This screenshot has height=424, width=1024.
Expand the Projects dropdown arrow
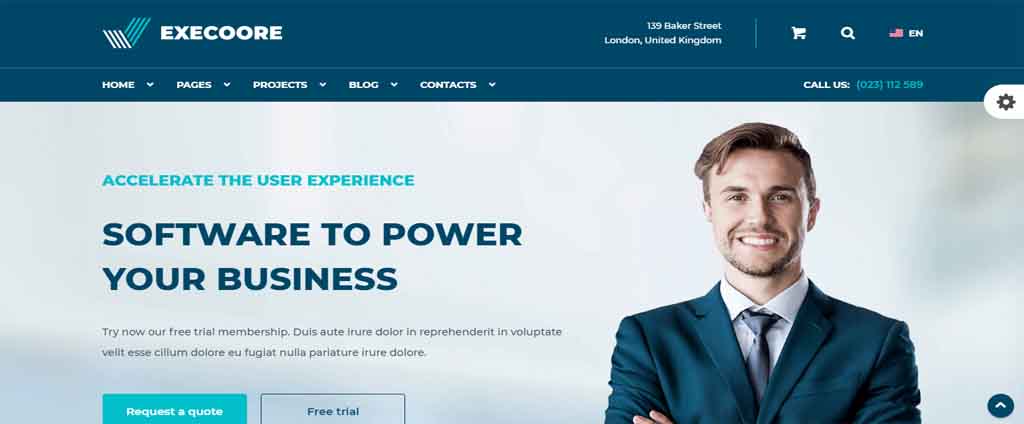coord(323,84)
